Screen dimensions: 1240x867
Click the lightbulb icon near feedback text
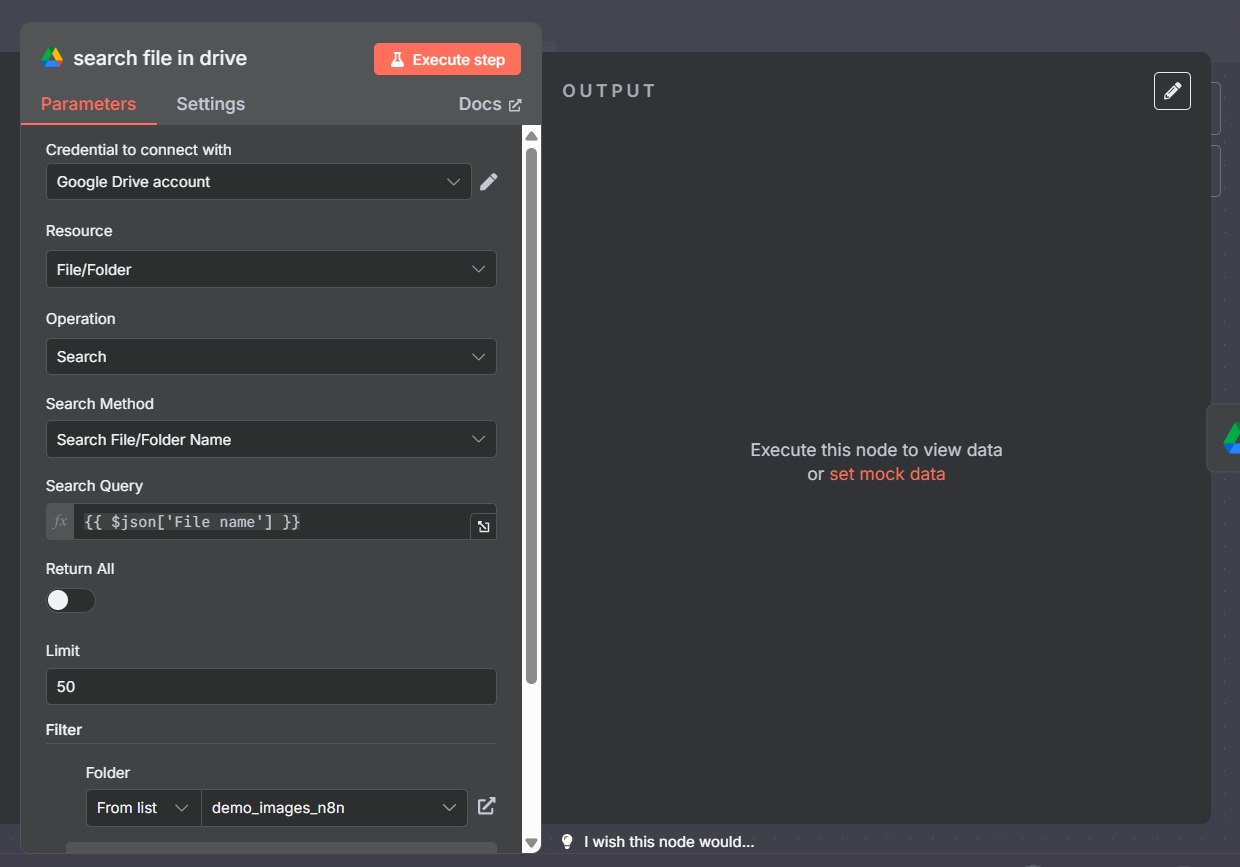click(x=568, y=842)
